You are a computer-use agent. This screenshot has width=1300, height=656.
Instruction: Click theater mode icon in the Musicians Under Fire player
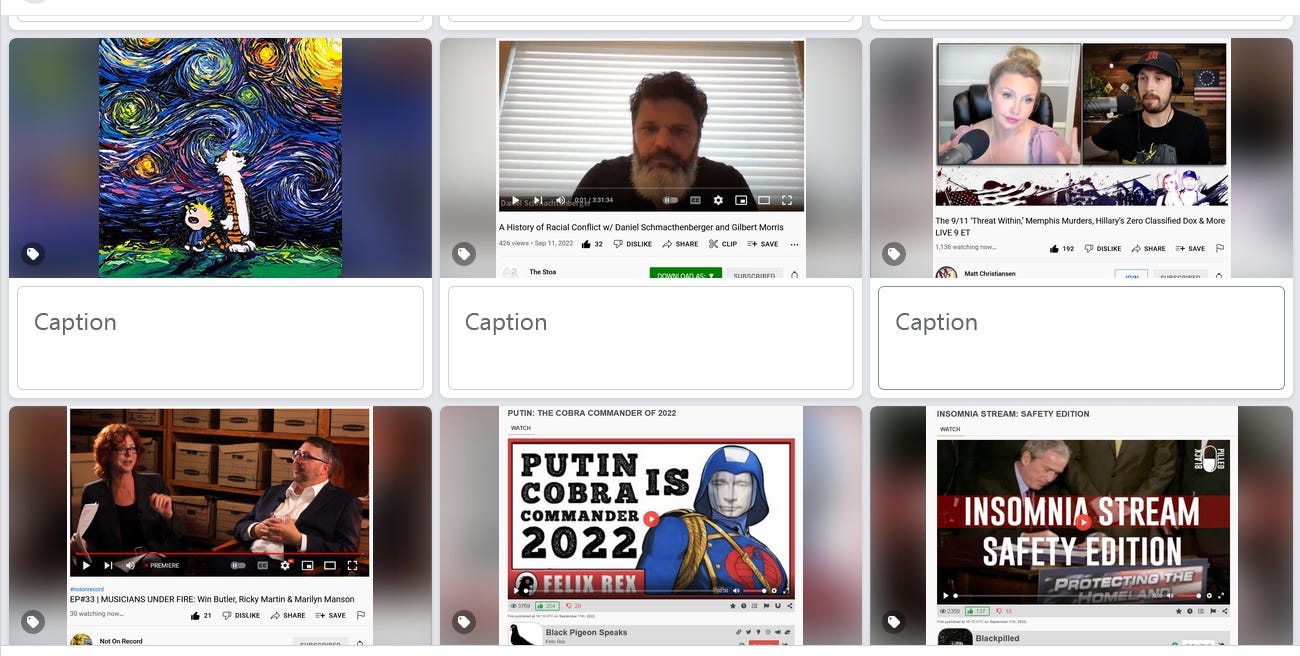(330, 565)
